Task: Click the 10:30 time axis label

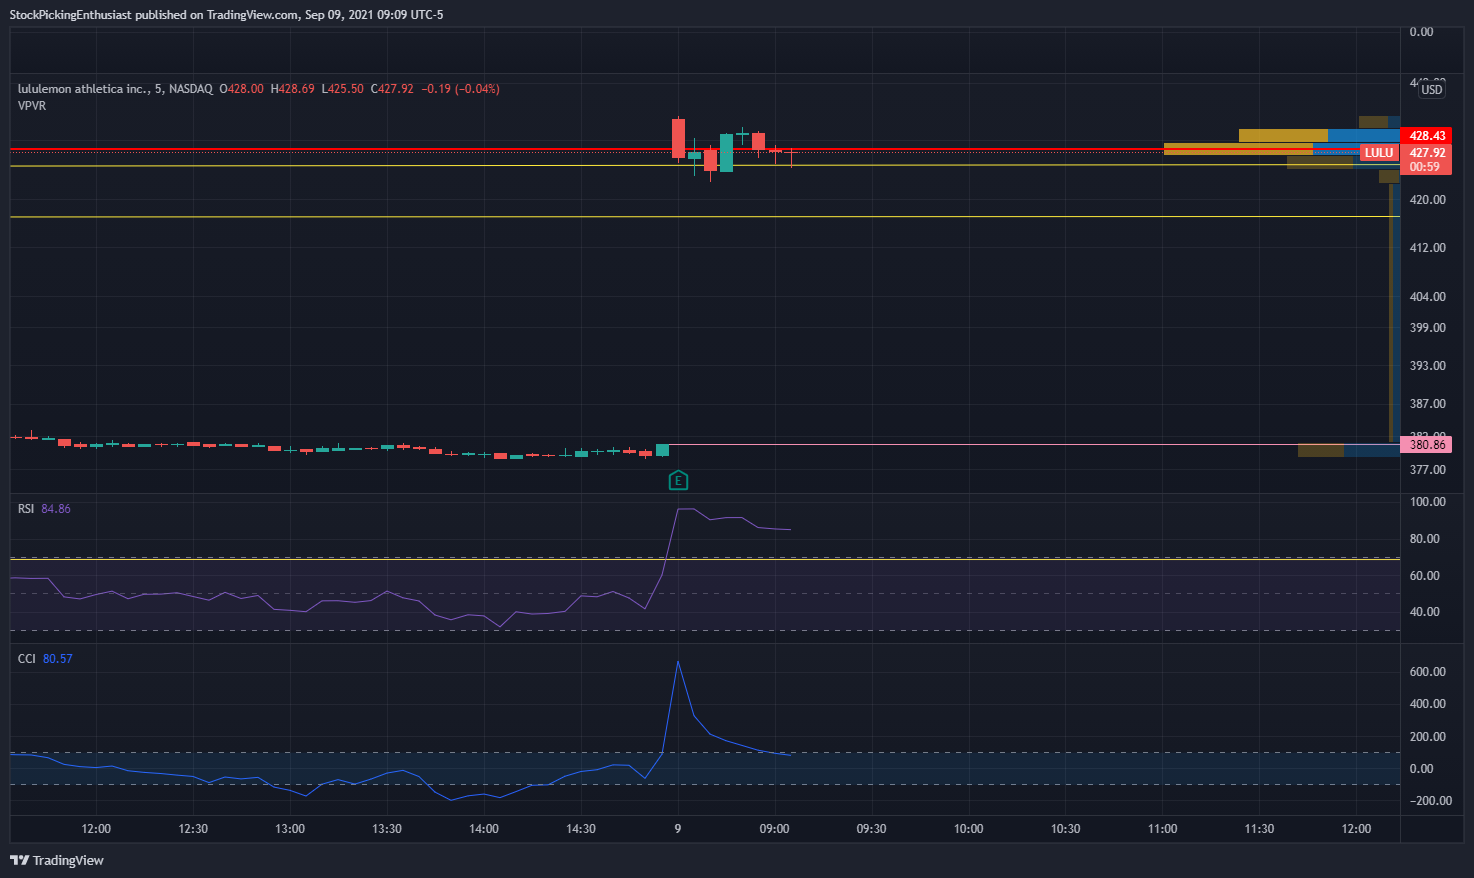Action: pyautogui.click(x=1066, y=829)
